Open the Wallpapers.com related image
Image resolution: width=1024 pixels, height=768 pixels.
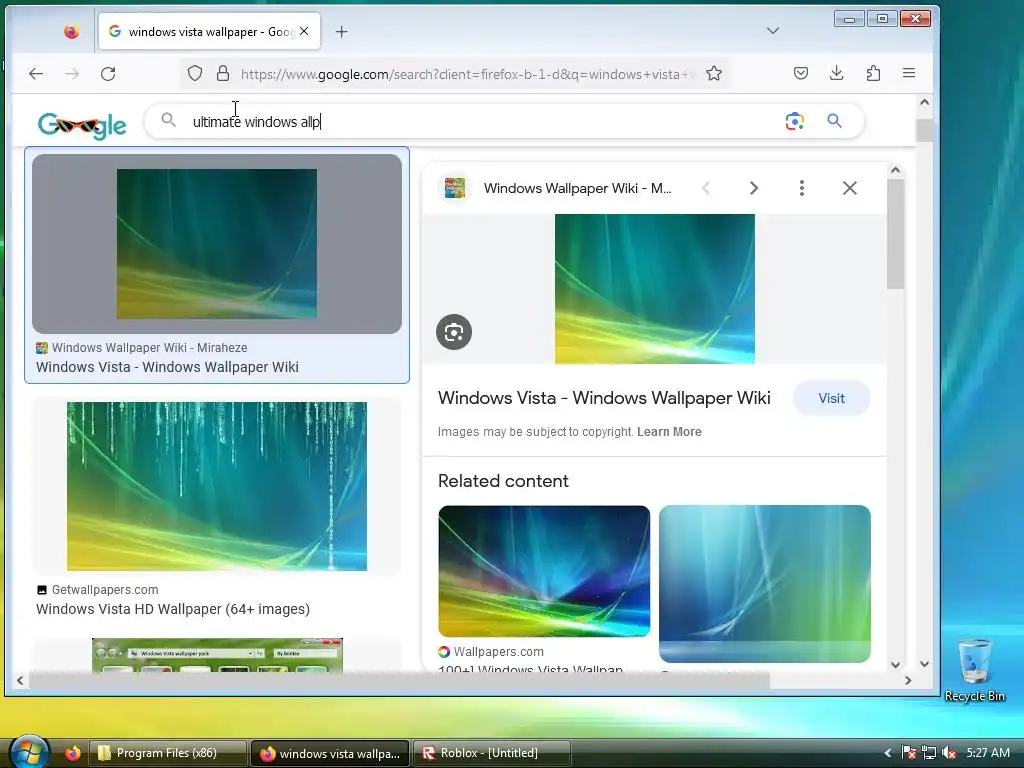click(544, 571)
